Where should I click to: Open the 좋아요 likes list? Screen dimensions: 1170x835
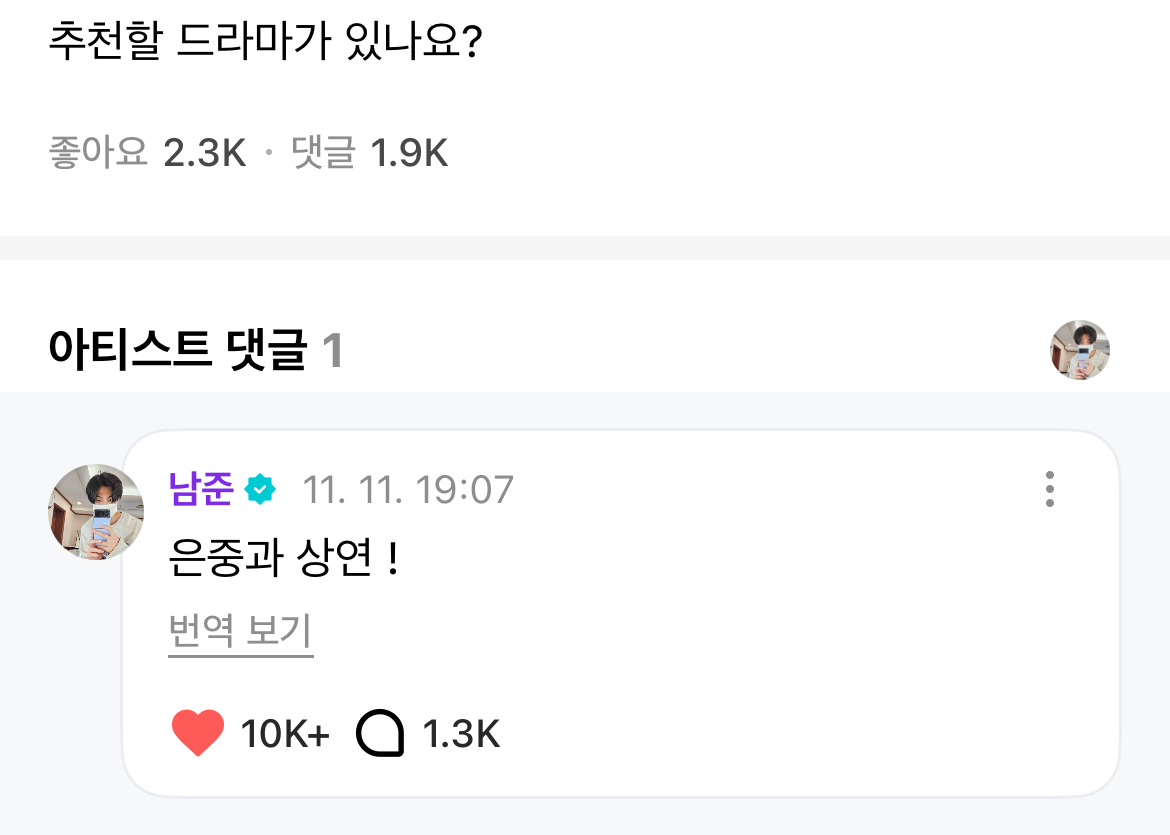tap(98, 154)
